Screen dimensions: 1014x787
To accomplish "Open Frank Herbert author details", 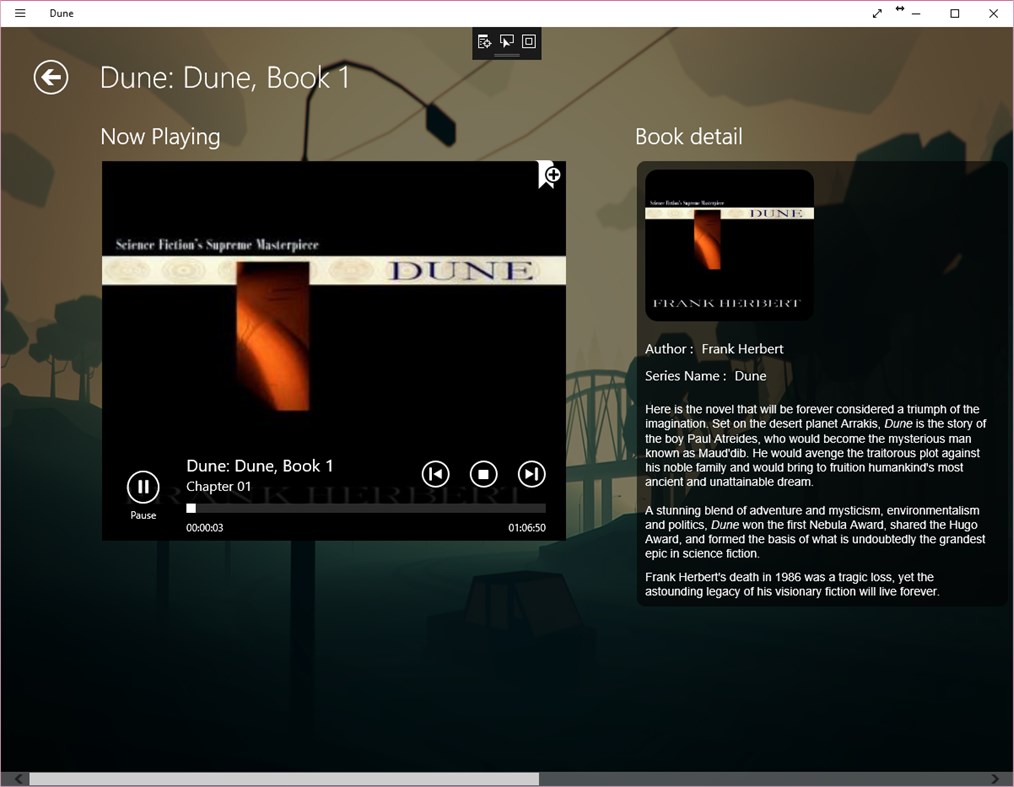I will click(742, 348).
